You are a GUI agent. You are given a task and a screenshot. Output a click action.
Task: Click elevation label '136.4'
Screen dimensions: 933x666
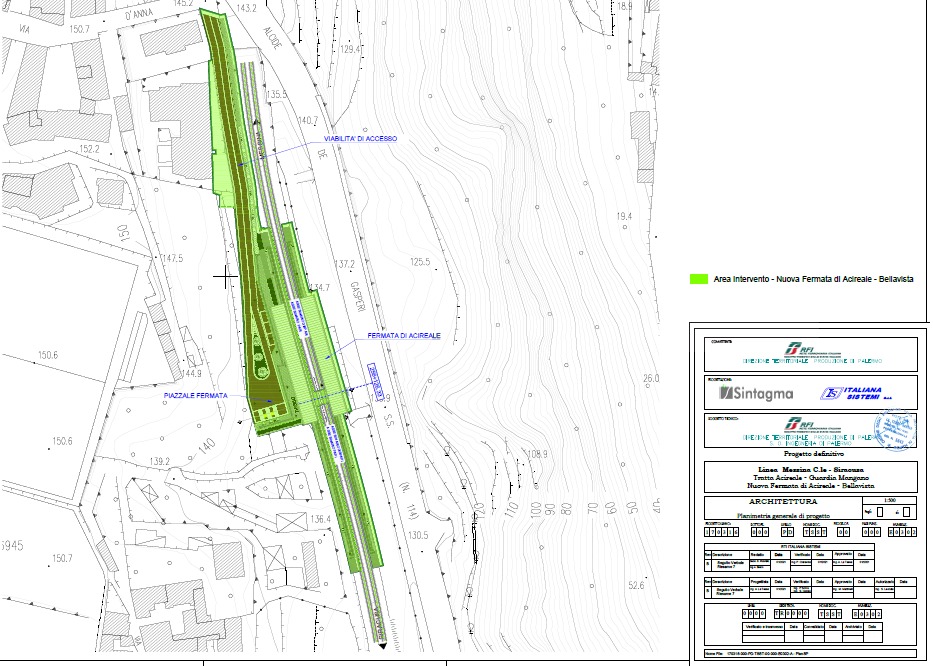pyautogui.click(x=320, y=520)
